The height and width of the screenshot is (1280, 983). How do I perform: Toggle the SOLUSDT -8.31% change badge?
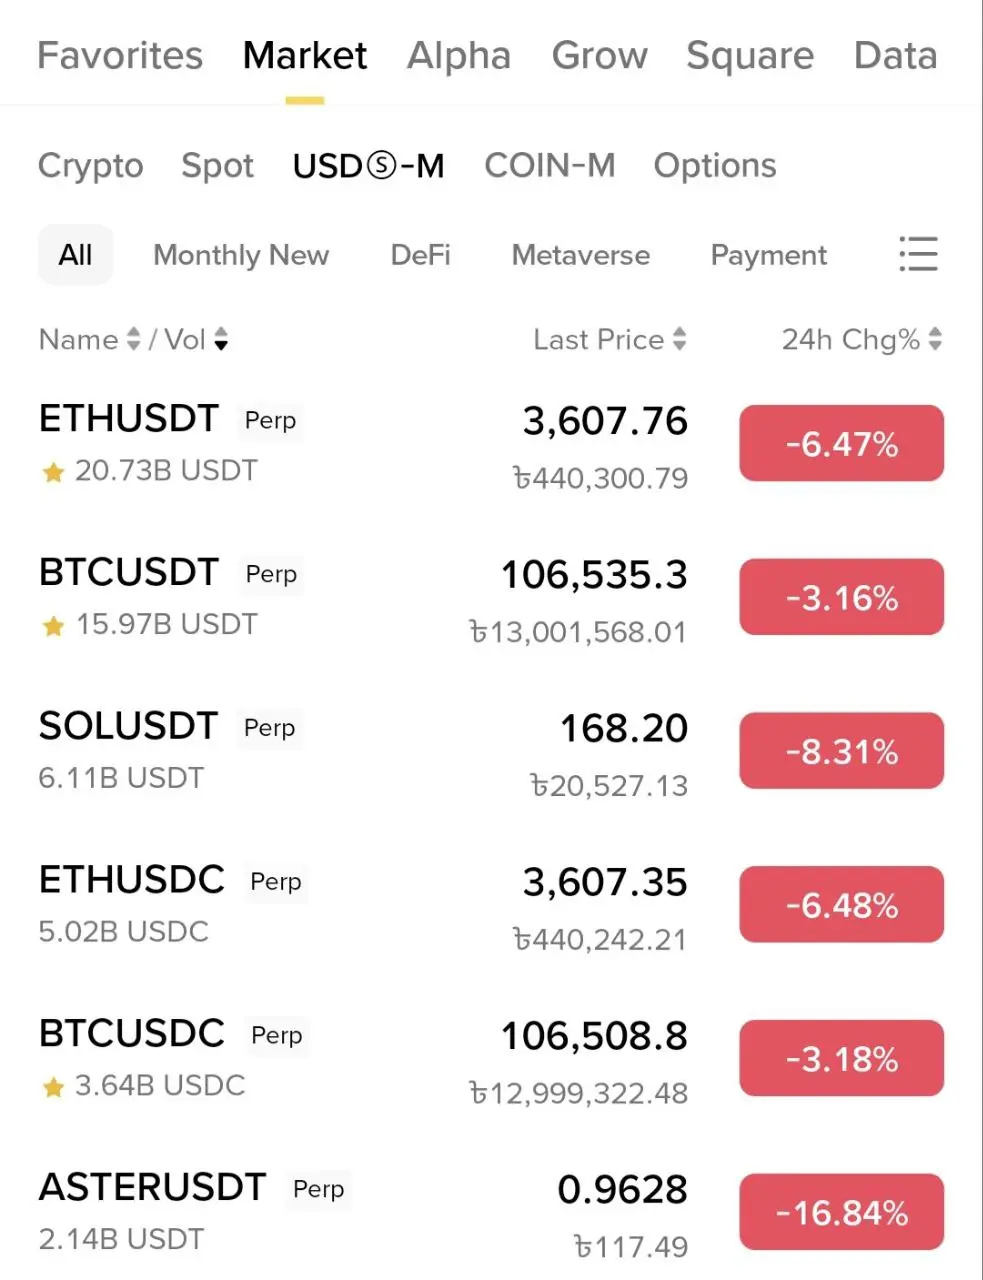pos(841,751)
